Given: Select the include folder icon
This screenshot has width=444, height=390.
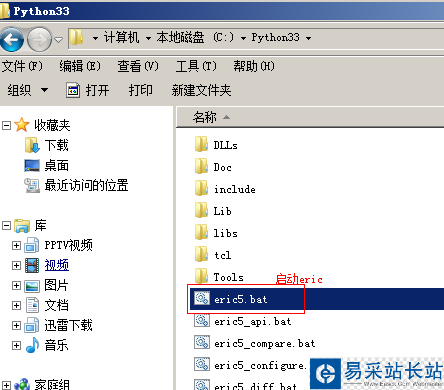Looking at the screenshot, I should pos(201,188).
